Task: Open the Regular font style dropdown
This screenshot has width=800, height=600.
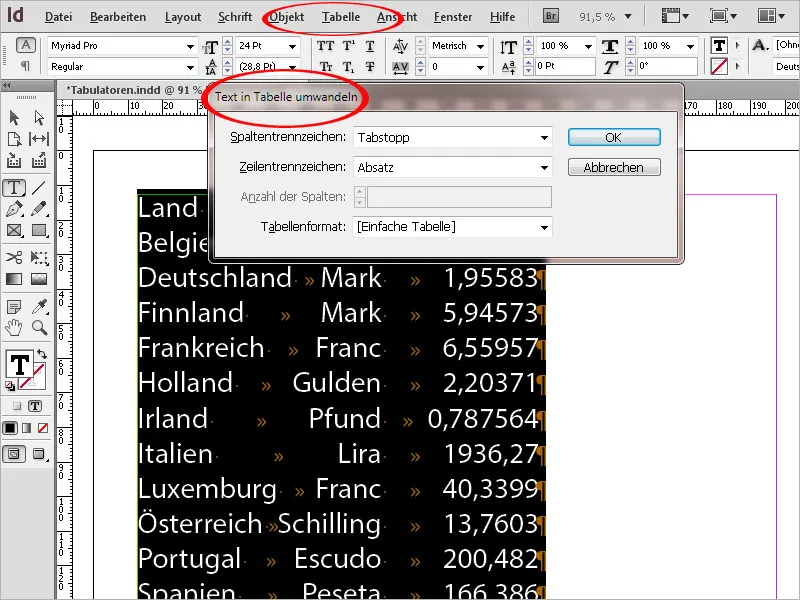Action: pyautogui.click(x=190, y=67)
